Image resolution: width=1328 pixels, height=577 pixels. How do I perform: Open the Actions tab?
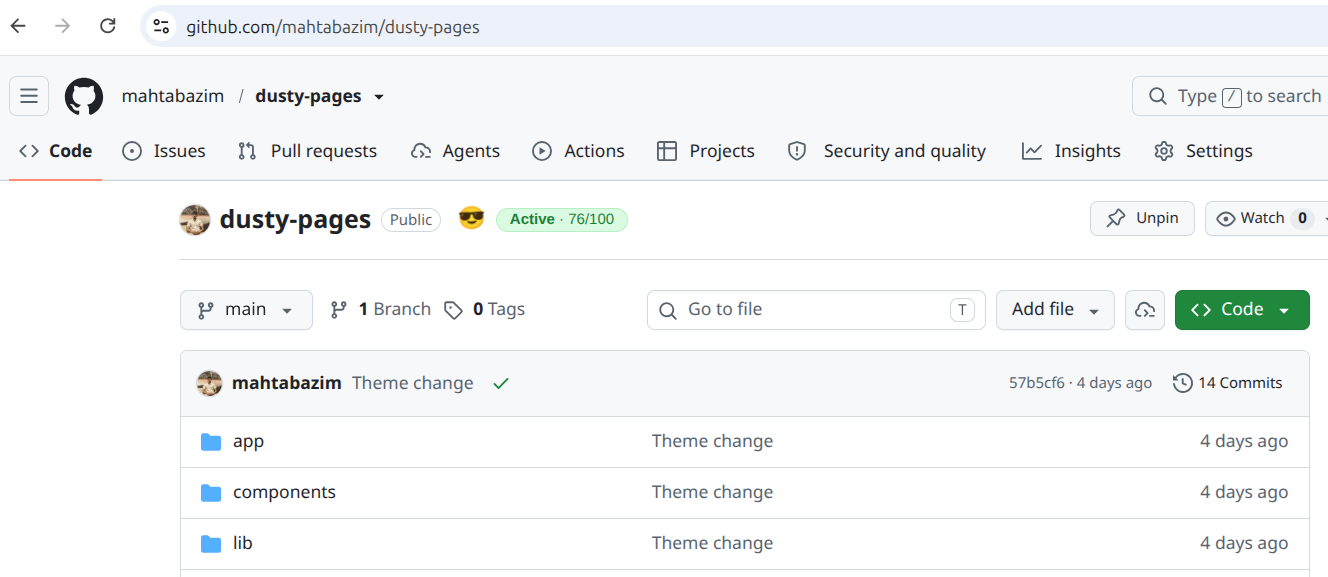[578, 151]
